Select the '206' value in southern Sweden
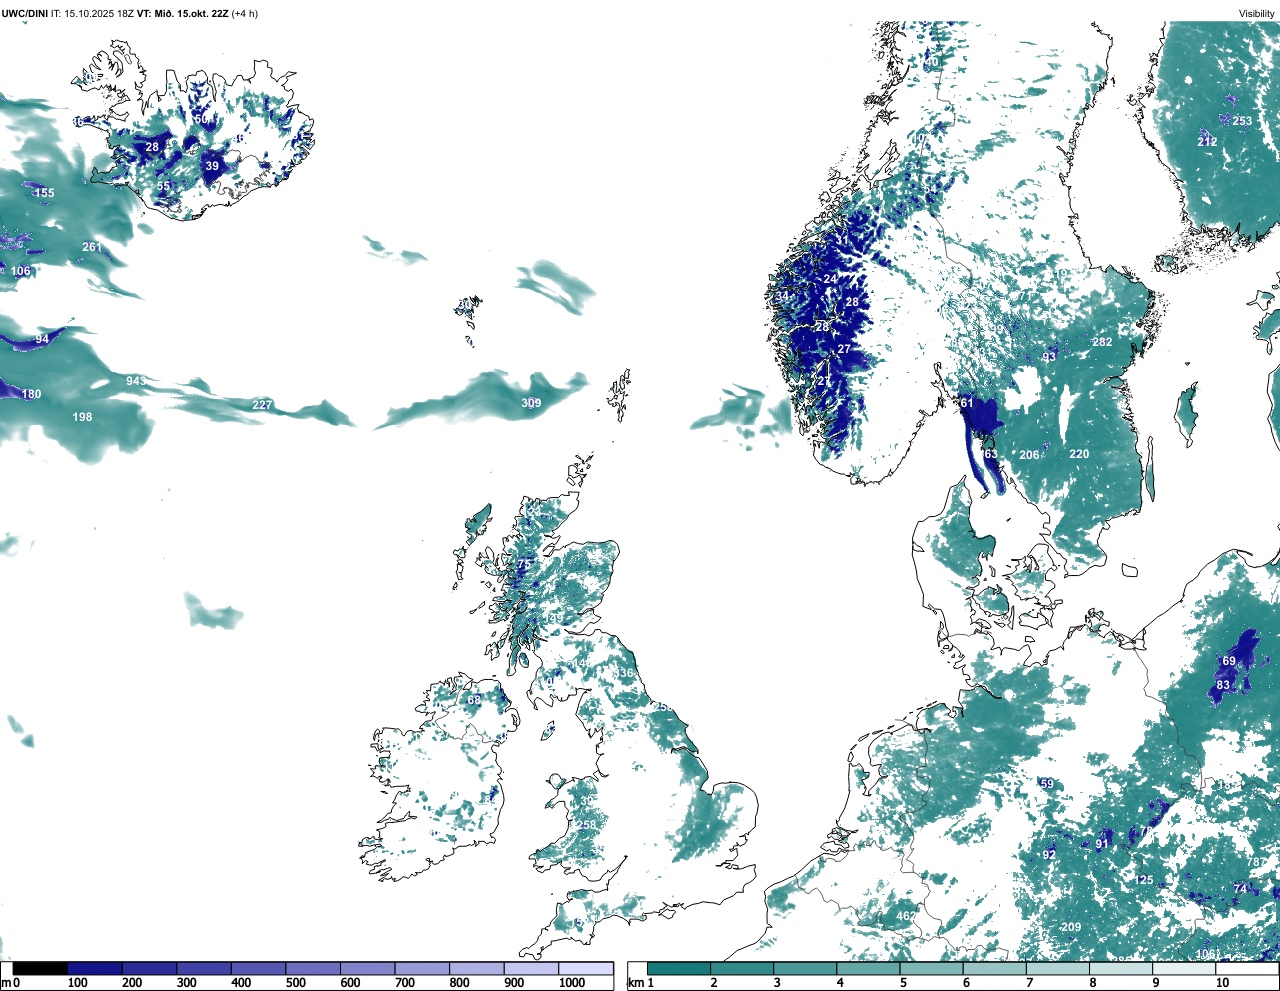This screenshot has height=991, width=1280. [x=1029, y=455]
